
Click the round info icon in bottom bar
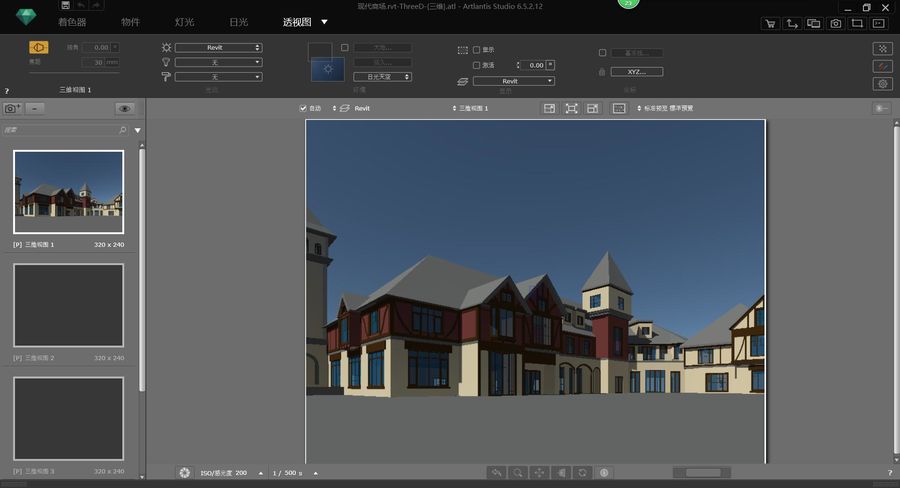604,472
